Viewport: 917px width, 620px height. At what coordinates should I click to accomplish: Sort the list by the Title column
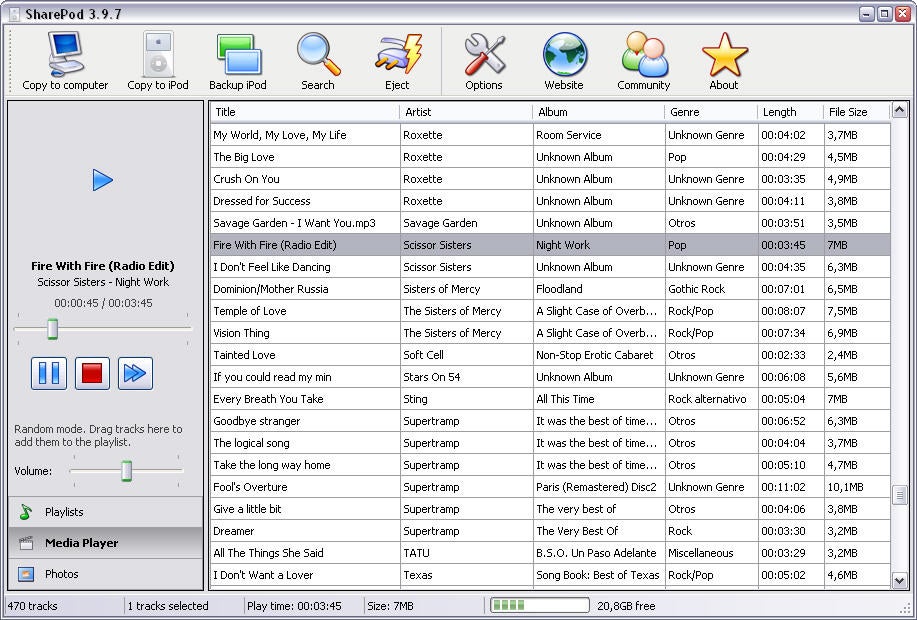click(304, 112)
